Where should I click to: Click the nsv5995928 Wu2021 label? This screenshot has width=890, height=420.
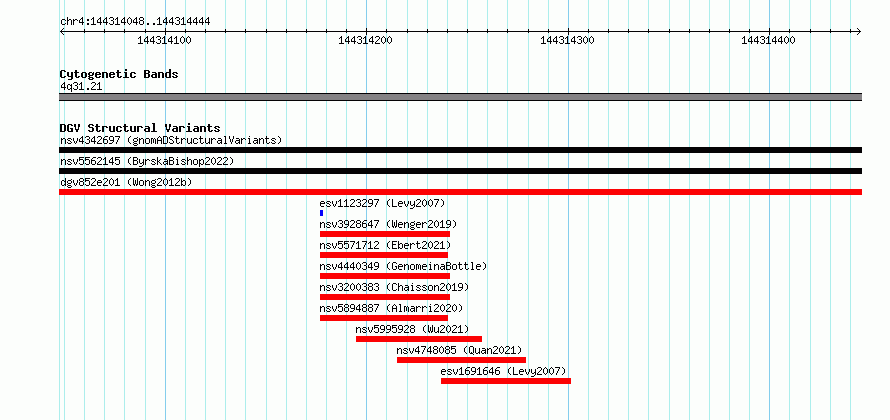tap(413, 329)
